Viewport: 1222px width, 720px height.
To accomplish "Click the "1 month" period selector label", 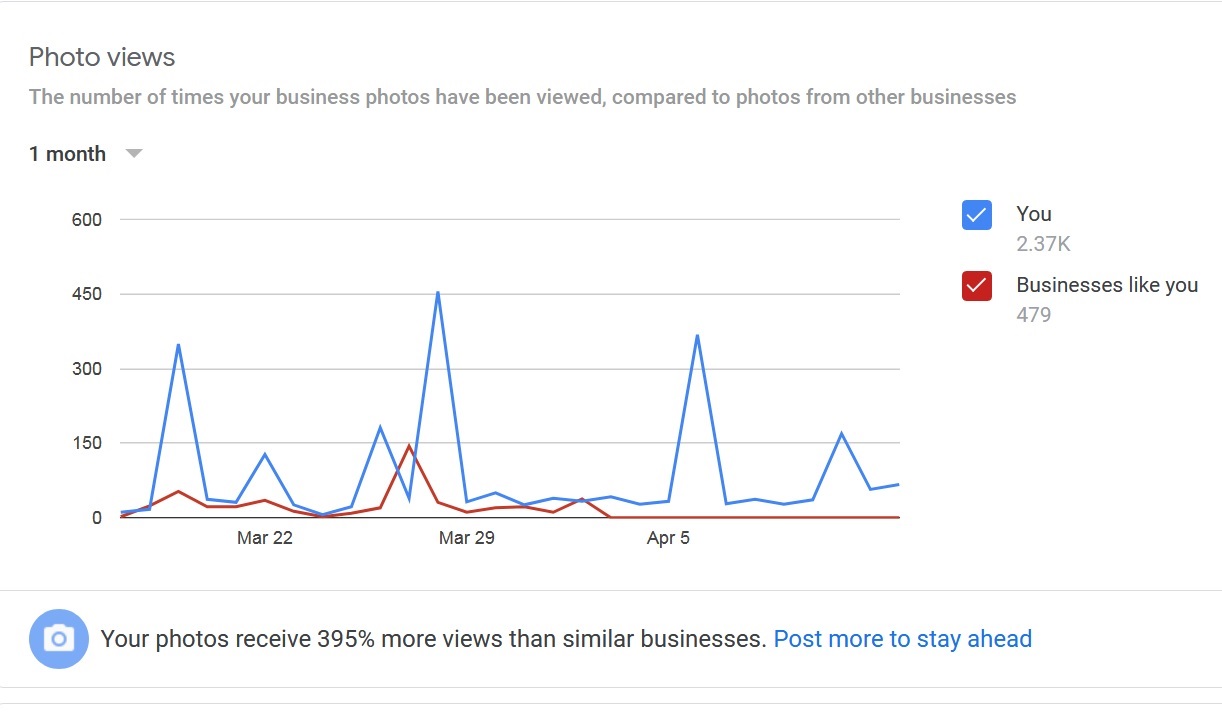I will pos(67,154).
